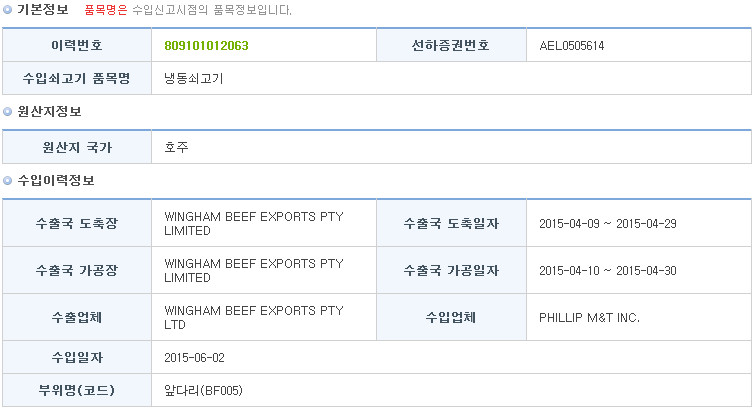Select the 수출국 도축장 value WINGHAM BEEF EXPORTS PTY LIMITED

point(254,223)
